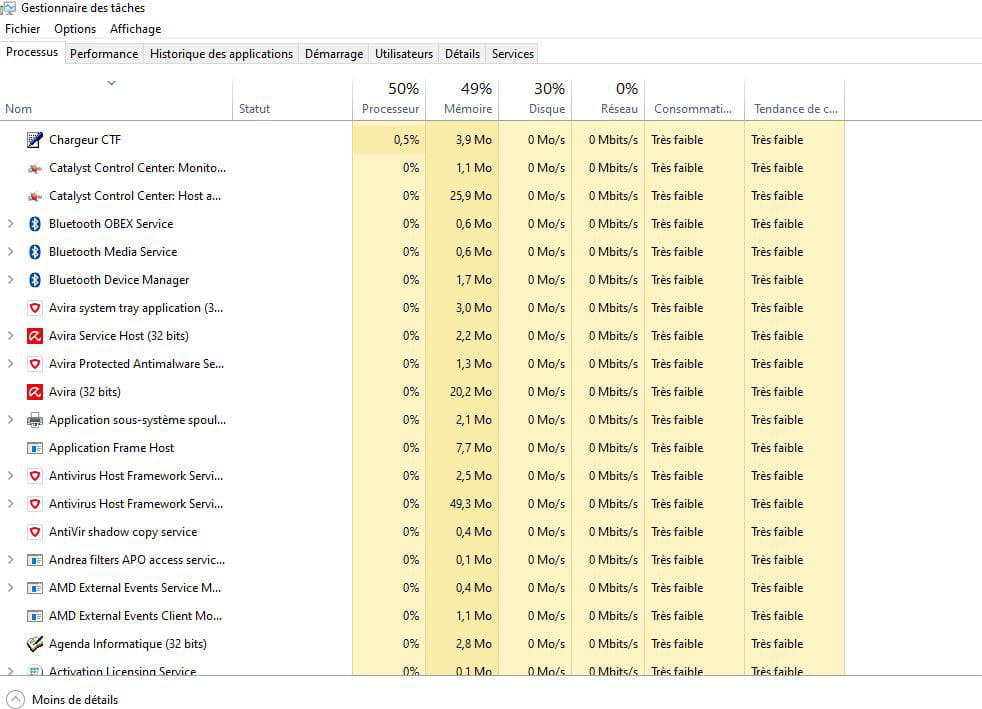This screenshot has height=709, width=982.
Task: Sort by Tendance de consommation header
Action: pos(795,99)
